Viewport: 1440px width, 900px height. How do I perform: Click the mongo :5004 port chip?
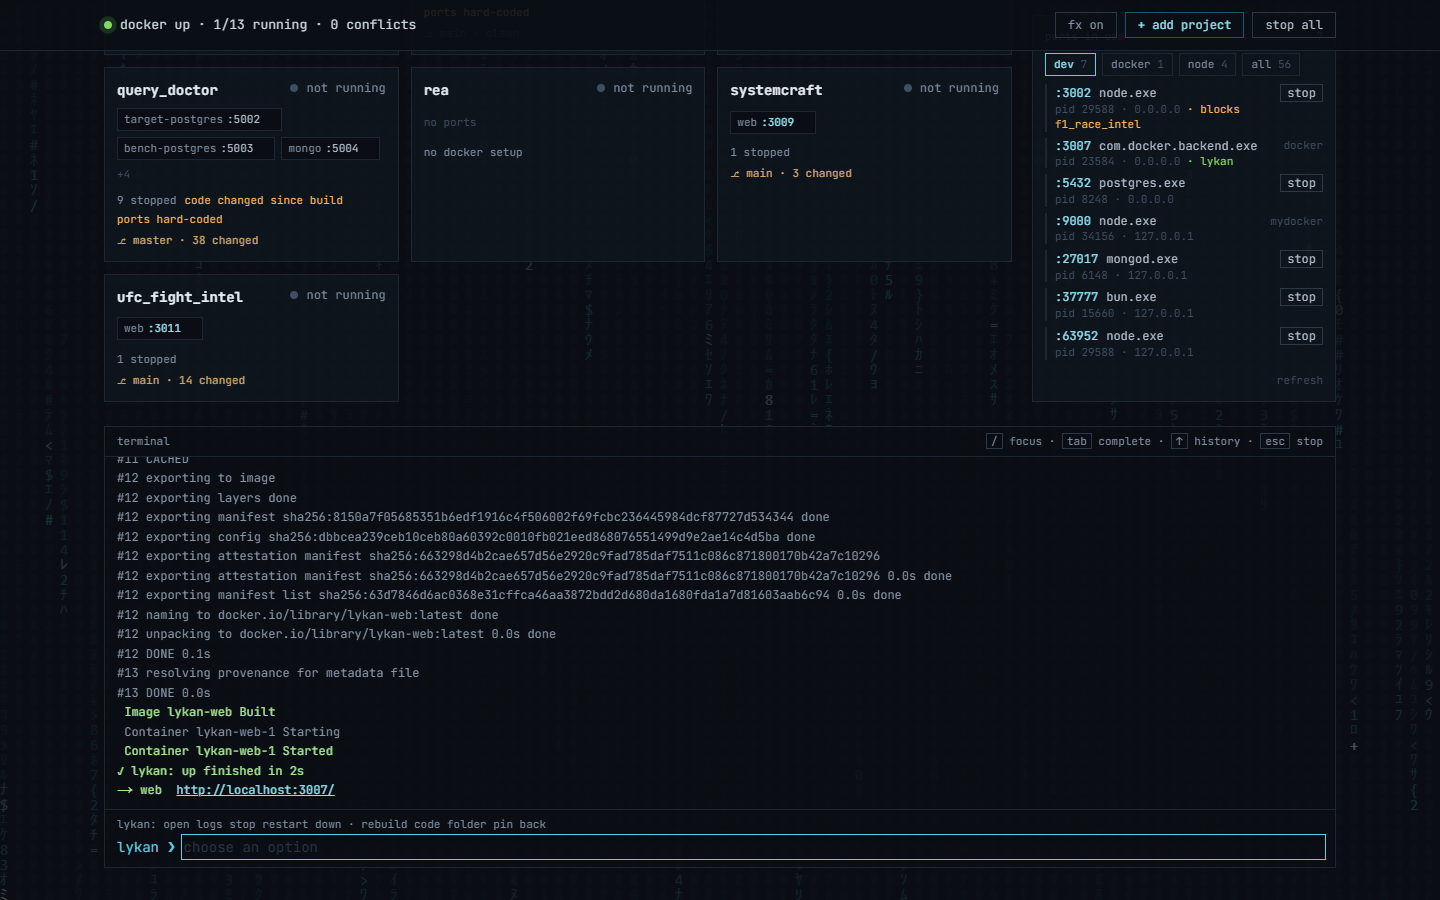(x=330, y=148)
